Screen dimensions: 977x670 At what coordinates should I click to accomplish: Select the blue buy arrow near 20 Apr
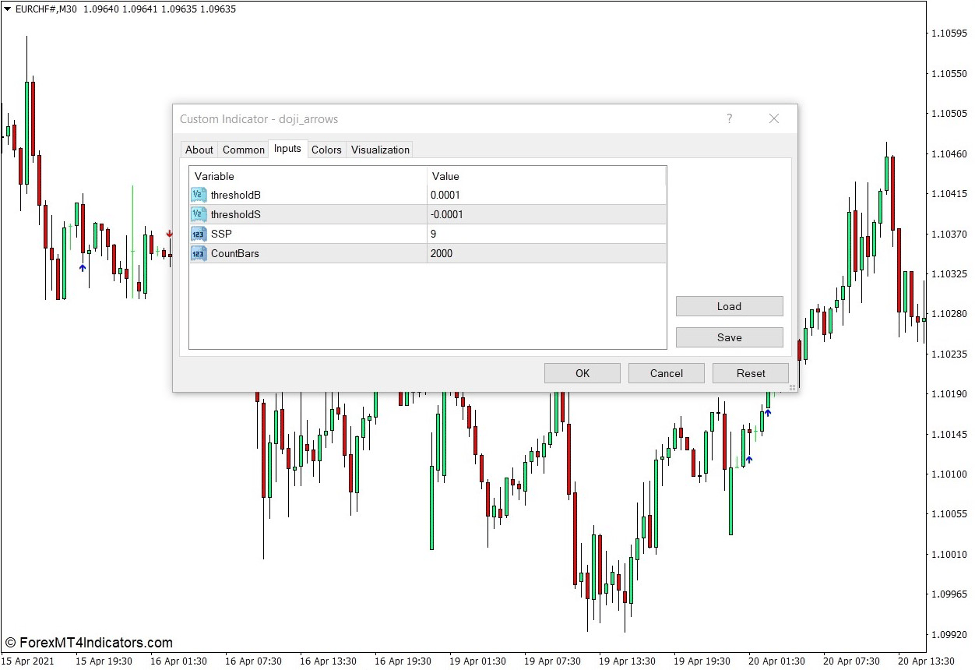point(748,460)
